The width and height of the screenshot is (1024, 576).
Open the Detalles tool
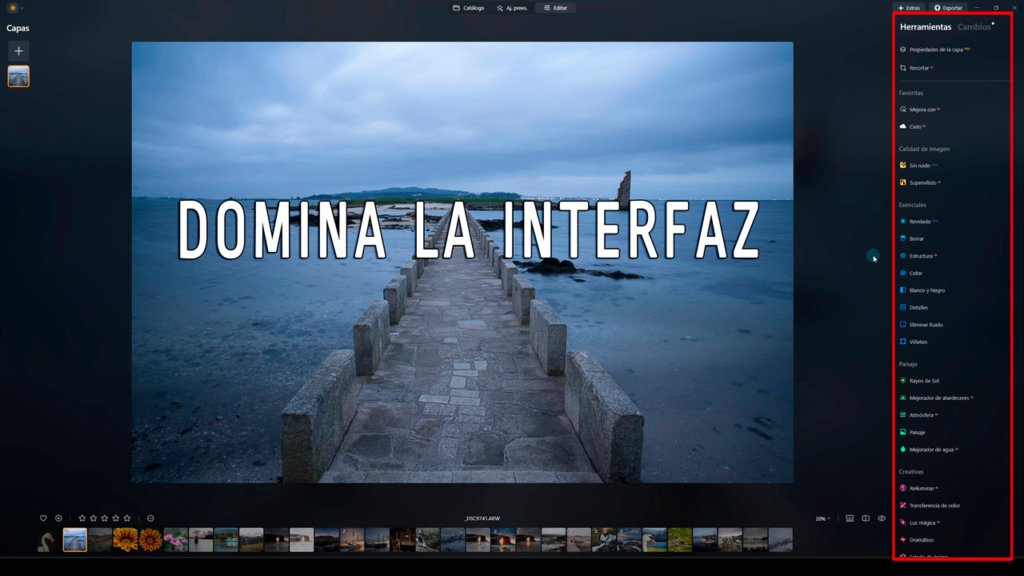click(x=914, y=308)
